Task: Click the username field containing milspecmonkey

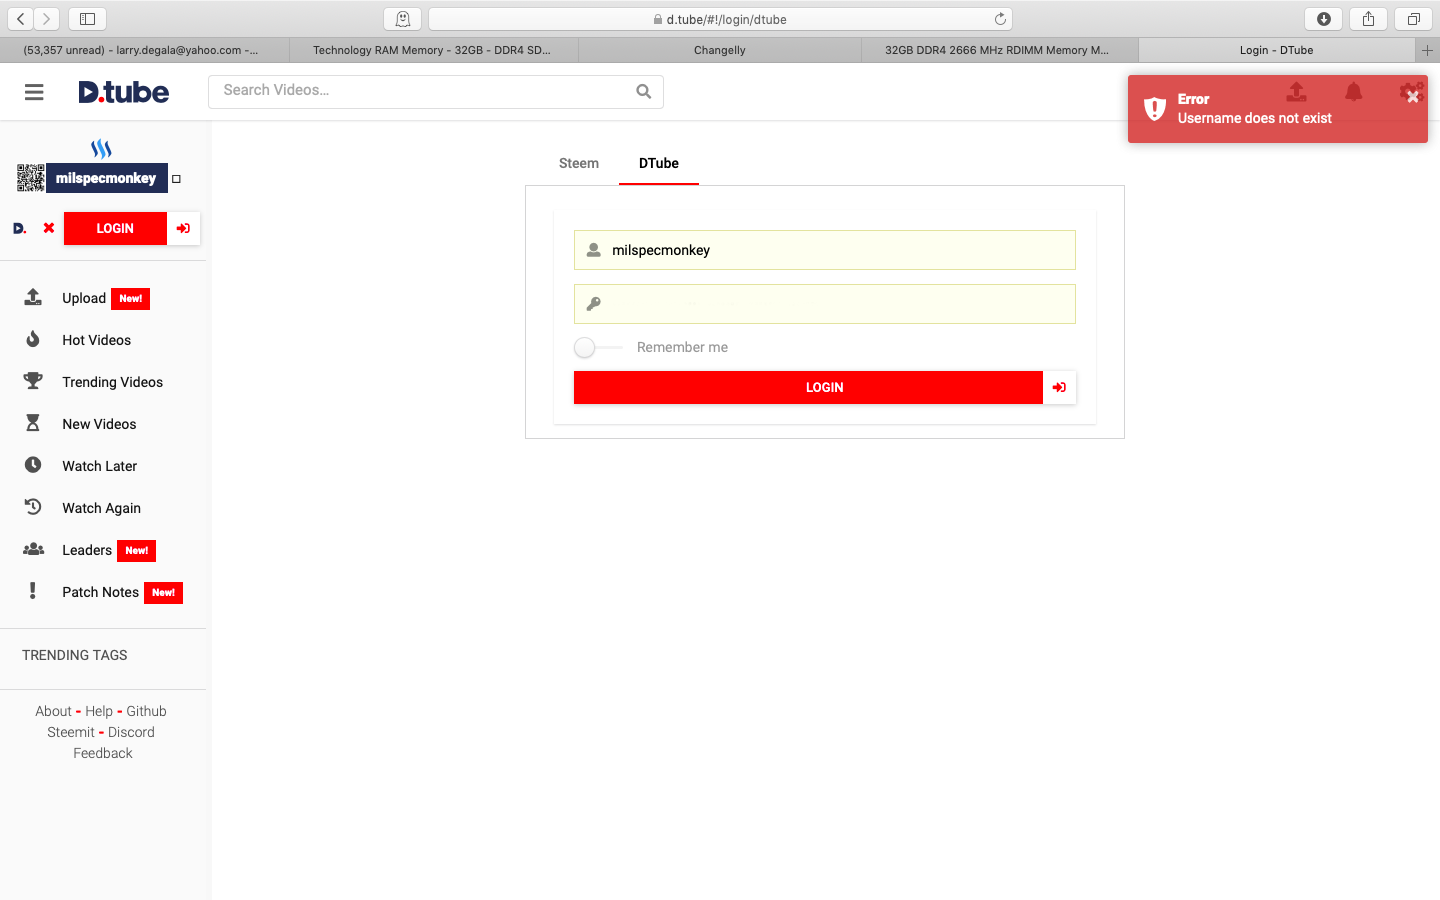Action: coord(825,250)
